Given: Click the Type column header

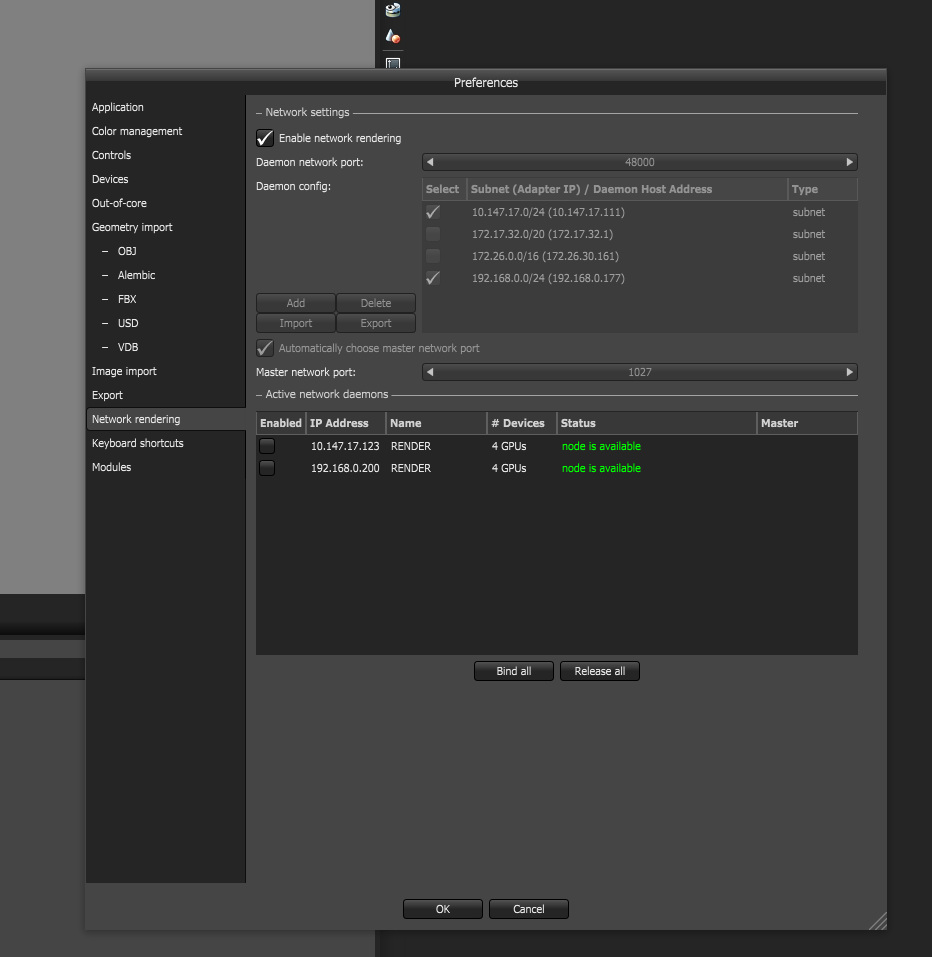Looking at the screenshot, I should coord(823,189).
